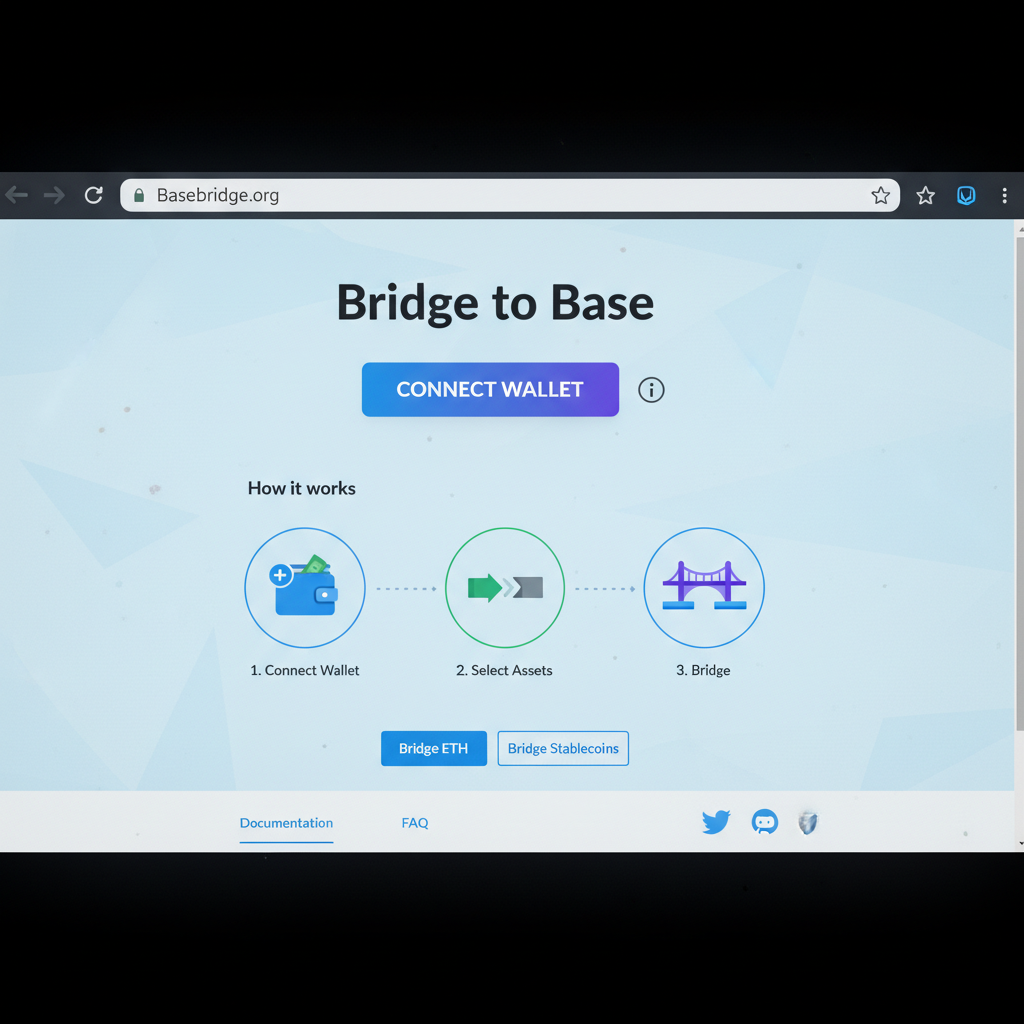Screen dimensions: 1024x1024
Task: Toggle the Bridge ETH option
Action: [433, 748]
